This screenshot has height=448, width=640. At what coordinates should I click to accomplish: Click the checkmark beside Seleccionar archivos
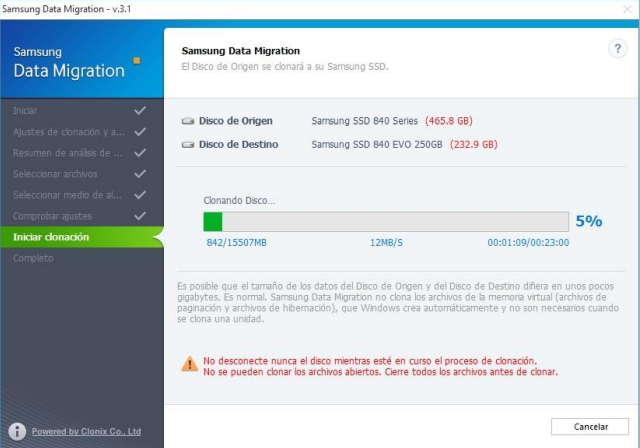point(140,174)
